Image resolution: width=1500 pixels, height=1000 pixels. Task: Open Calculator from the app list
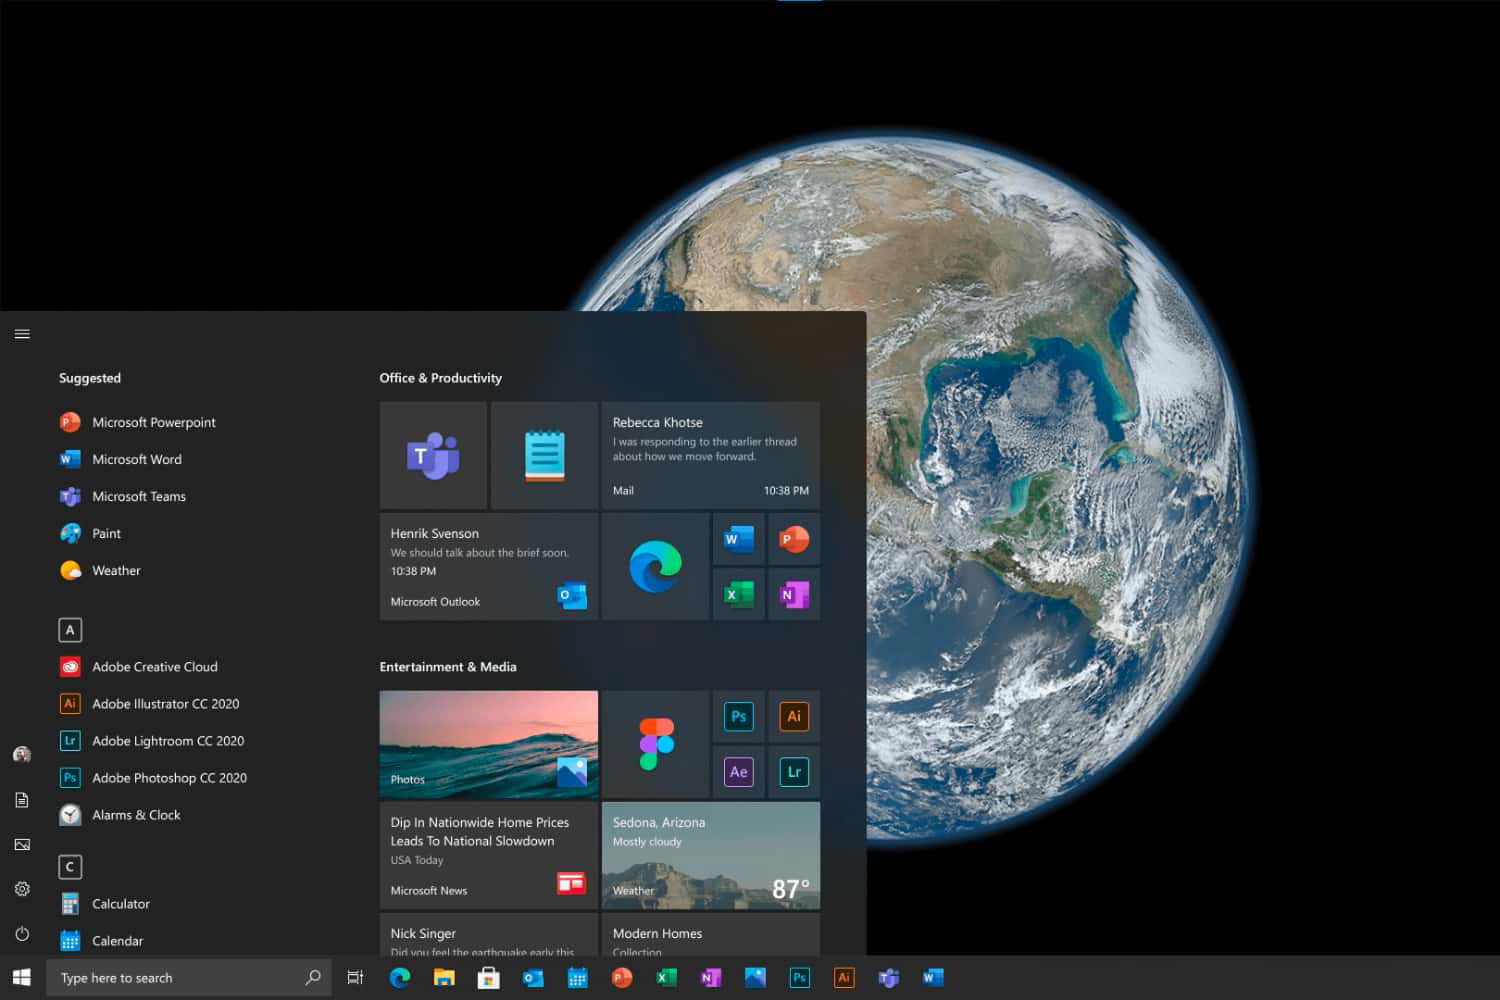(x=120, y=903)
